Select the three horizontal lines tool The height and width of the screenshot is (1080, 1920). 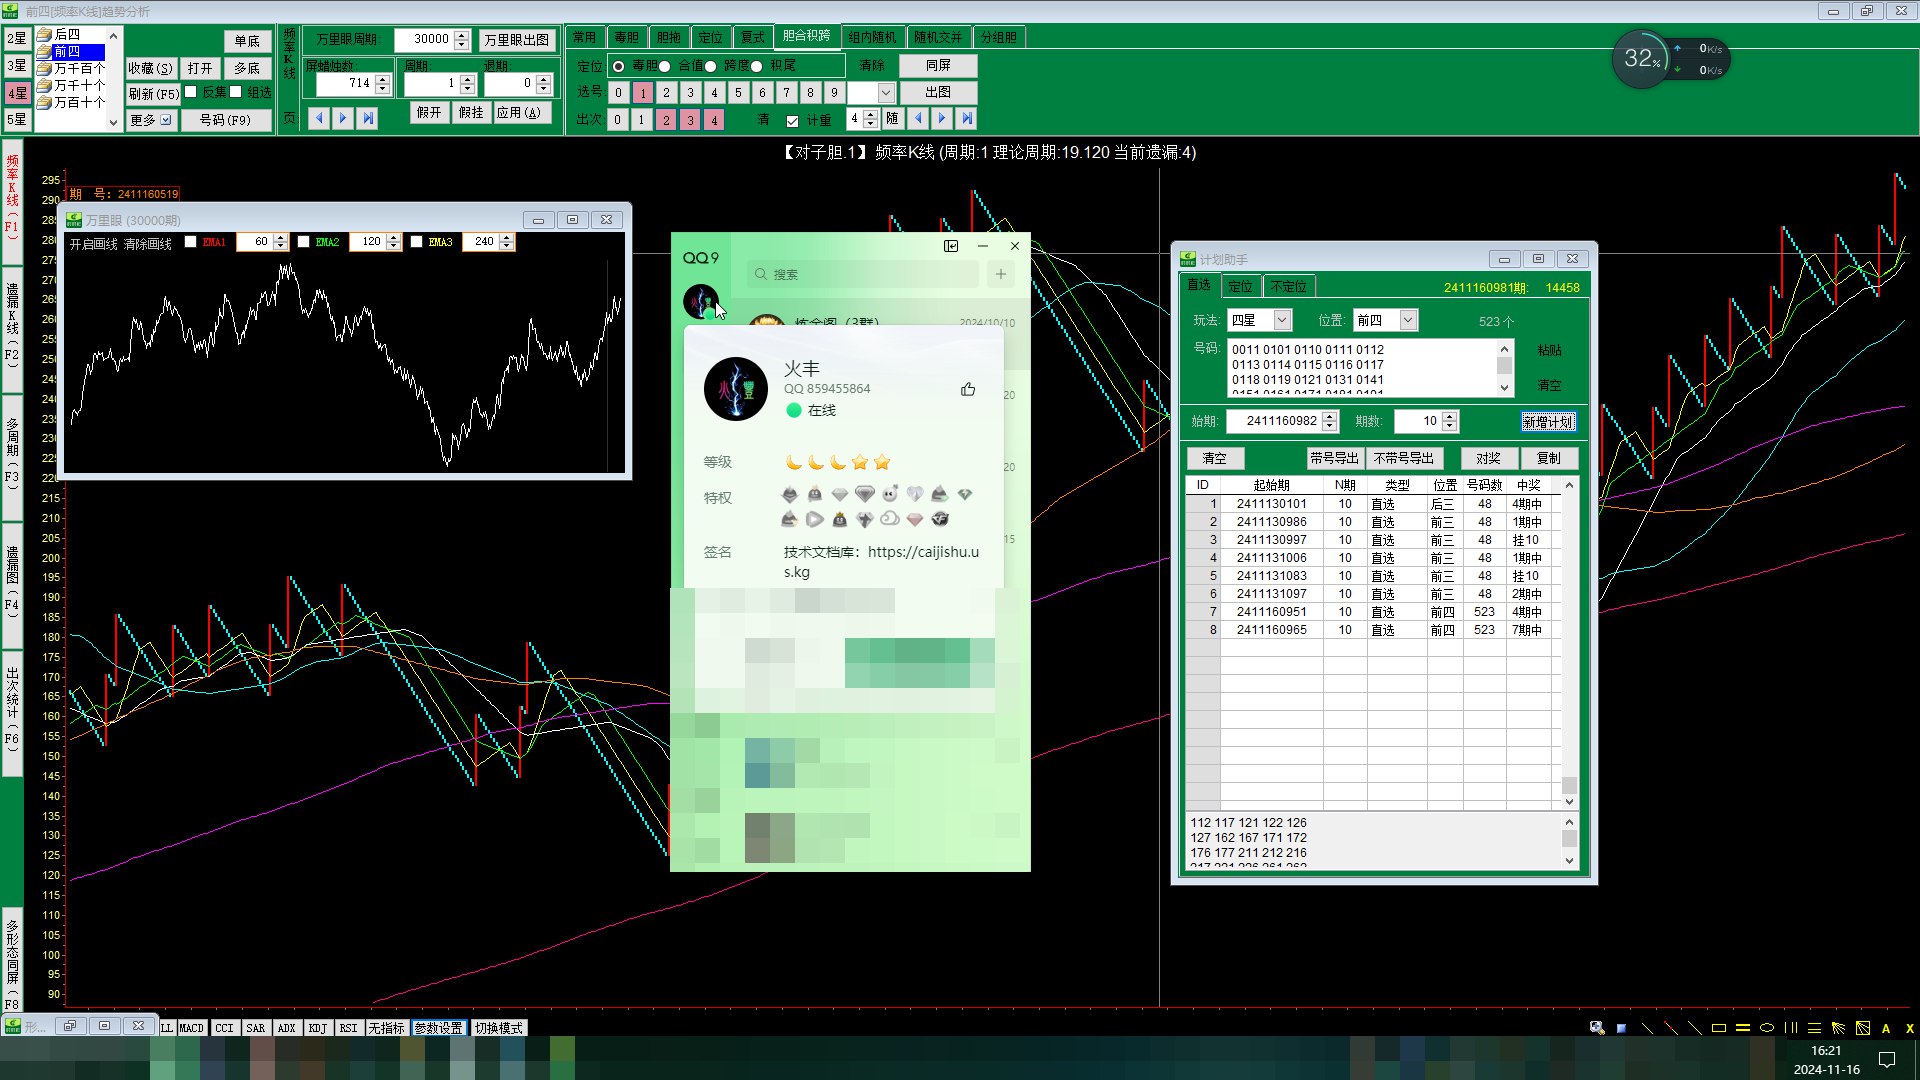[x=1814, y=1028]
